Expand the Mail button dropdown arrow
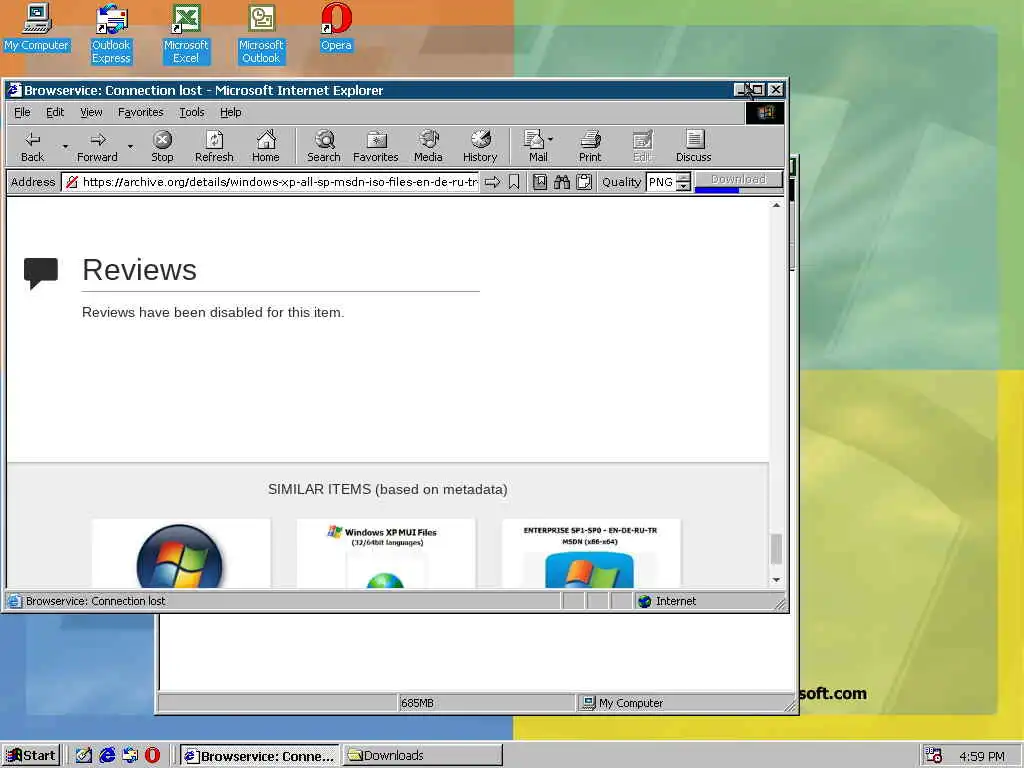This screenshot has height=768, width=1024. coord(551,139)
